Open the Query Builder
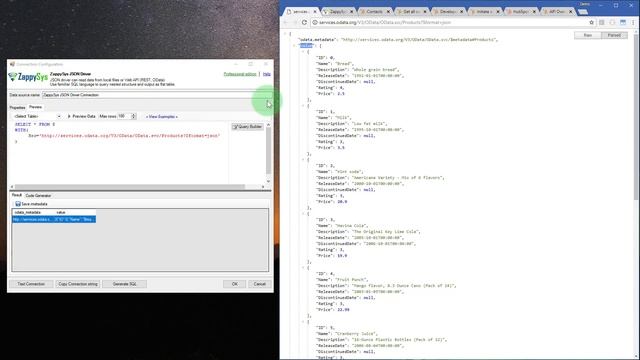The height and width of the screenshot is (360, 640). (x=247, y=127)
